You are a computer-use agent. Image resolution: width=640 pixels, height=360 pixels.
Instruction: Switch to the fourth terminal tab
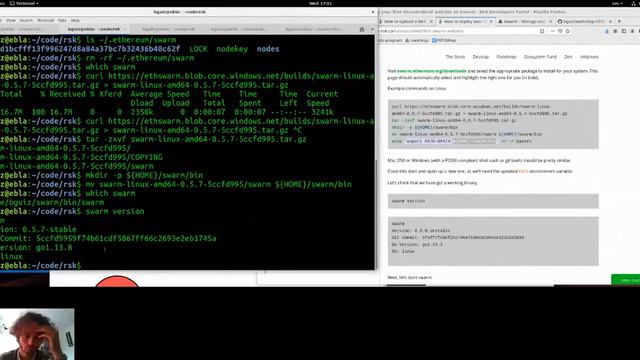coord(238,29)
